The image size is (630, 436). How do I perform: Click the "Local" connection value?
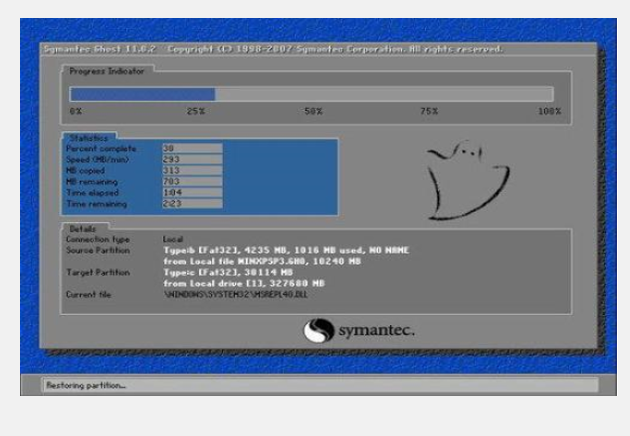coord(173,239)
